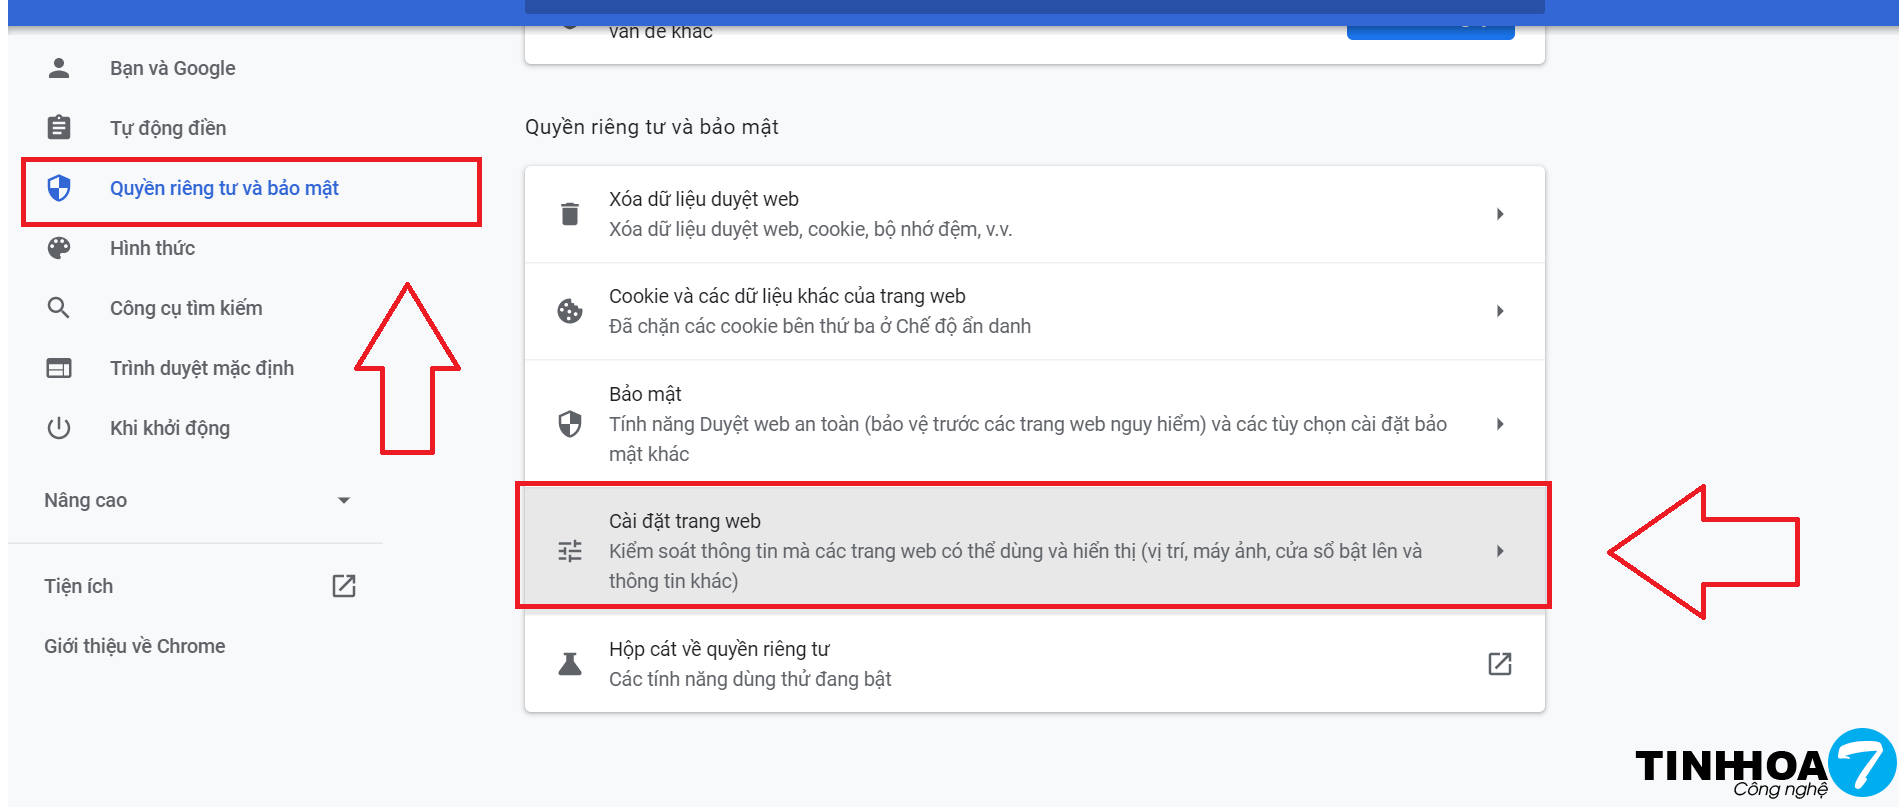Image resolution: width=1899 pixels, height=807 pixels.
Task: Click the shield icon in the sidebar
Action: [x=59, y=188]
